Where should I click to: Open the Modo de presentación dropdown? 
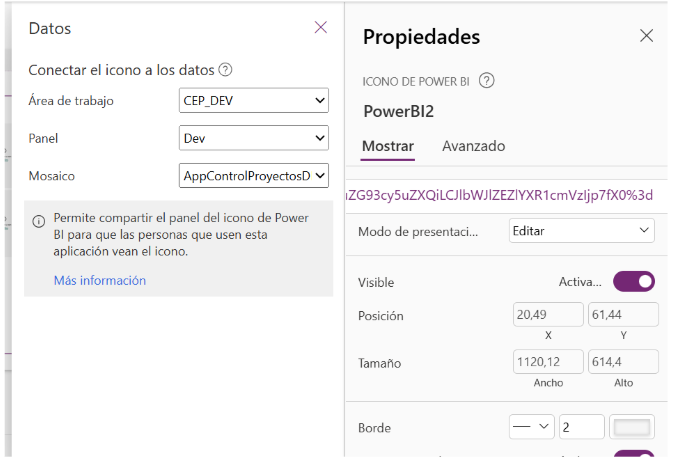pyautogui.click(x=581, y=230)
